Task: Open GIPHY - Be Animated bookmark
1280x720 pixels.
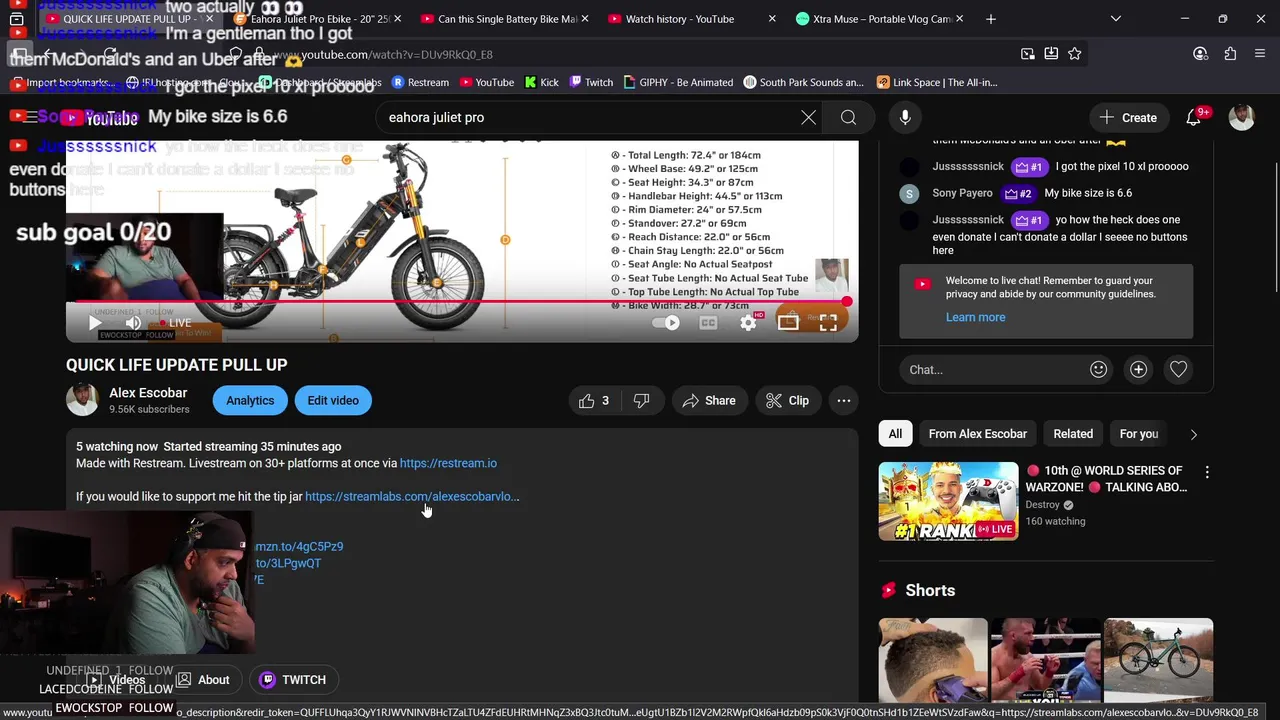Action: (x=677, y=83)
